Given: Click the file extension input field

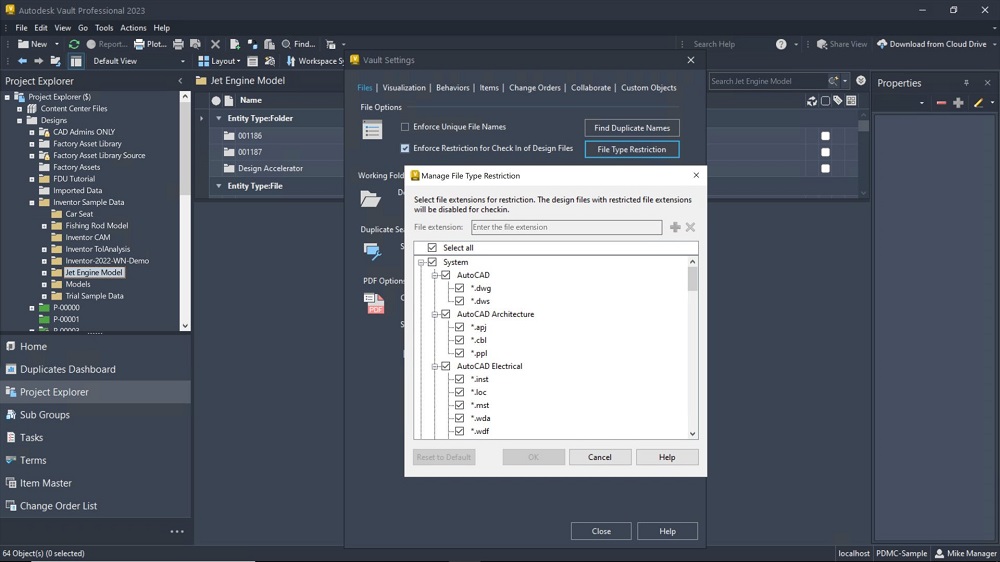Looking at the screenshot, I should (566, 227).
